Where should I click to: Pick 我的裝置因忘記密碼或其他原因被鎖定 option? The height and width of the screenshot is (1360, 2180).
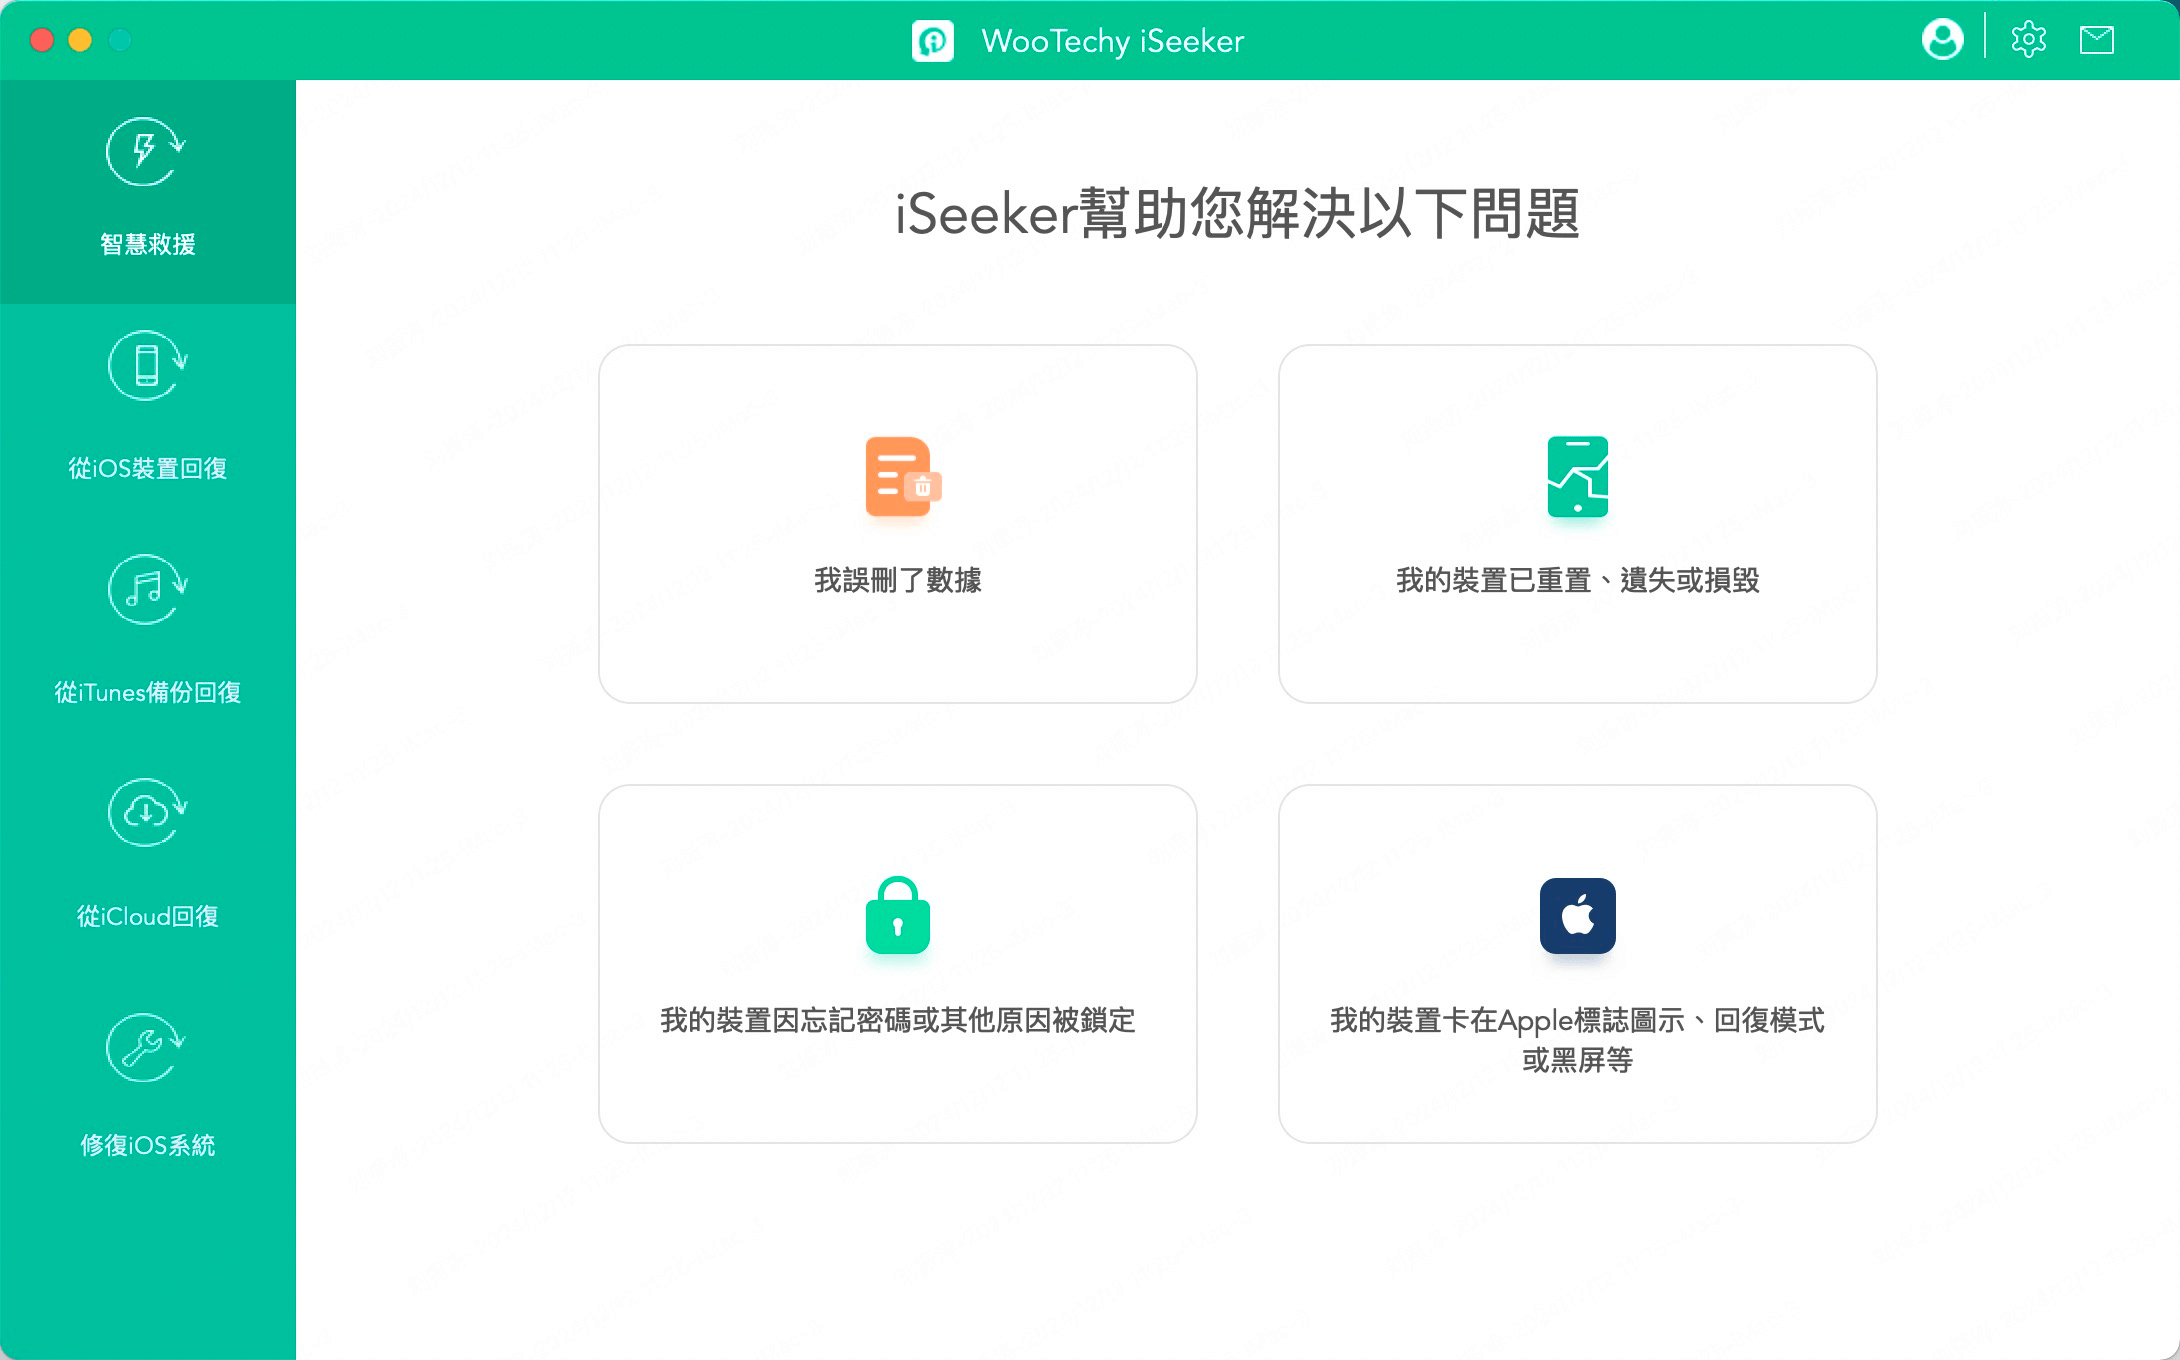[x=898, y=1020]
